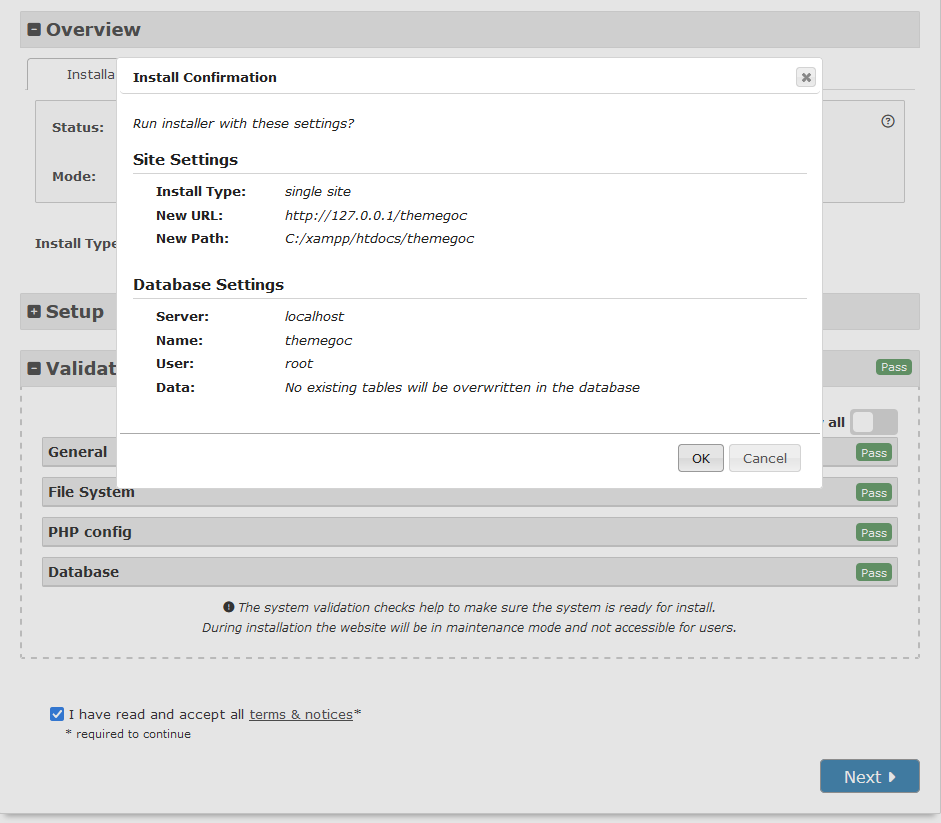Click the Validation section Pass badge
Viewport: 941px width, 823px height.
pyautogui.click(x=894, y=367)
